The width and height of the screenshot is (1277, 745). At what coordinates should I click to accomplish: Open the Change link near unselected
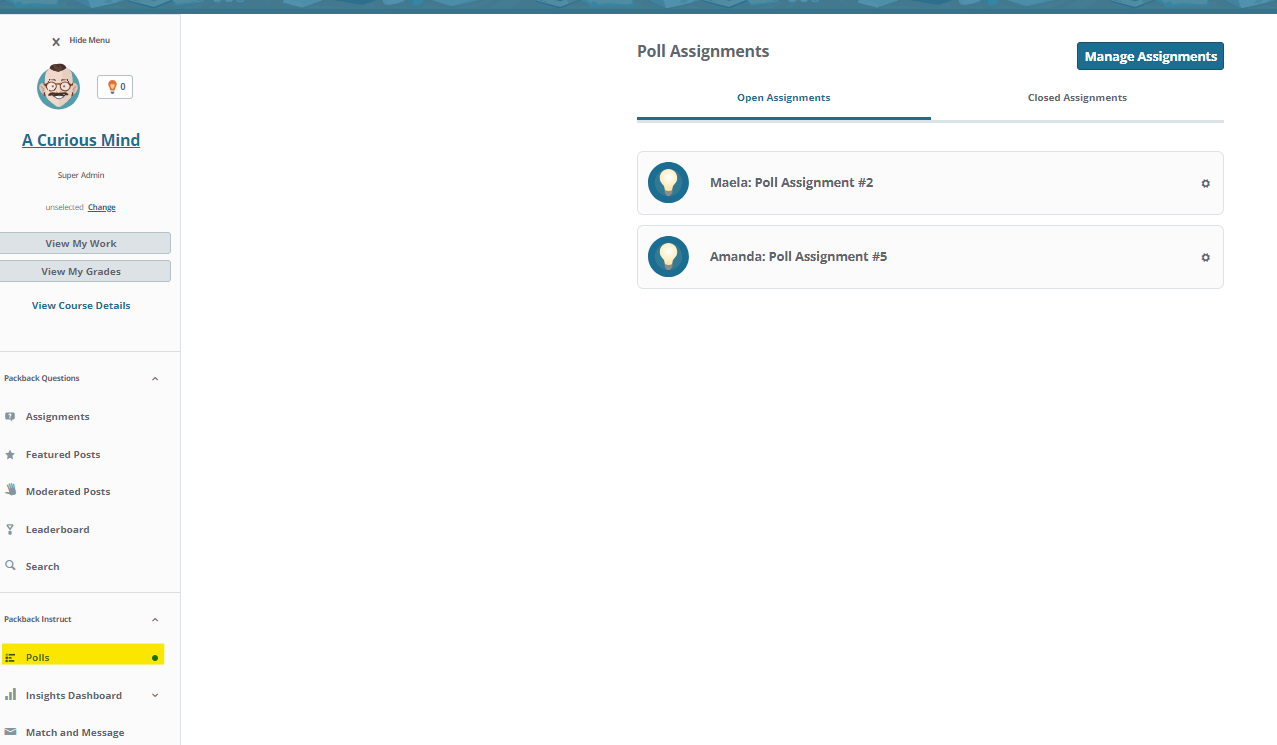point(101,207)
